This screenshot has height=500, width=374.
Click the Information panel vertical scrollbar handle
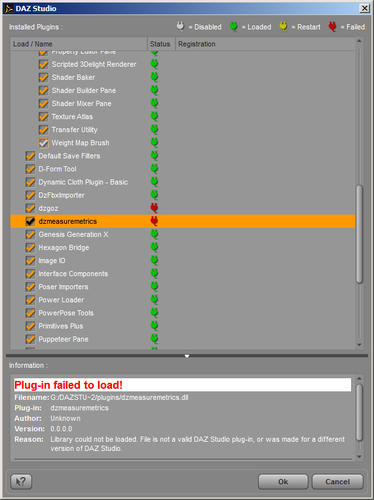coord(359,413)
